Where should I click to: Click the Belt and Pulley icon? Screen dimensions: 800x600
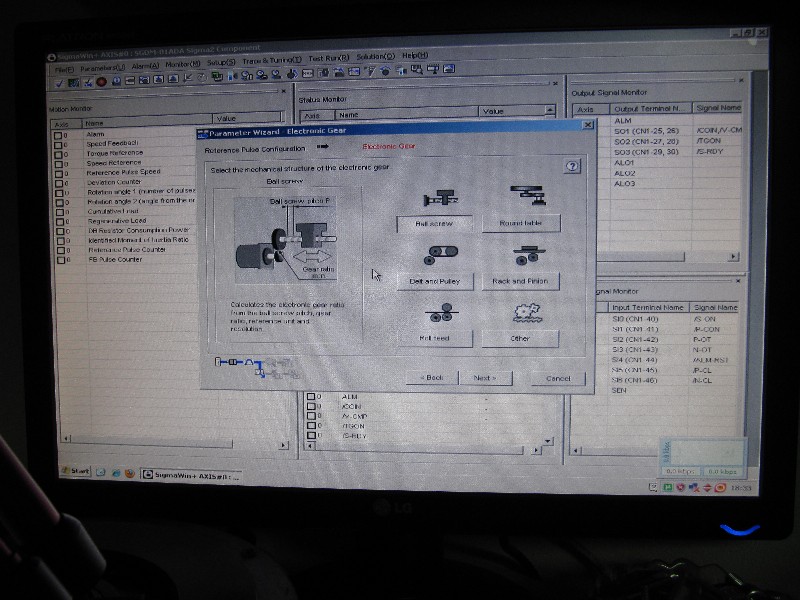click(434, 256)
